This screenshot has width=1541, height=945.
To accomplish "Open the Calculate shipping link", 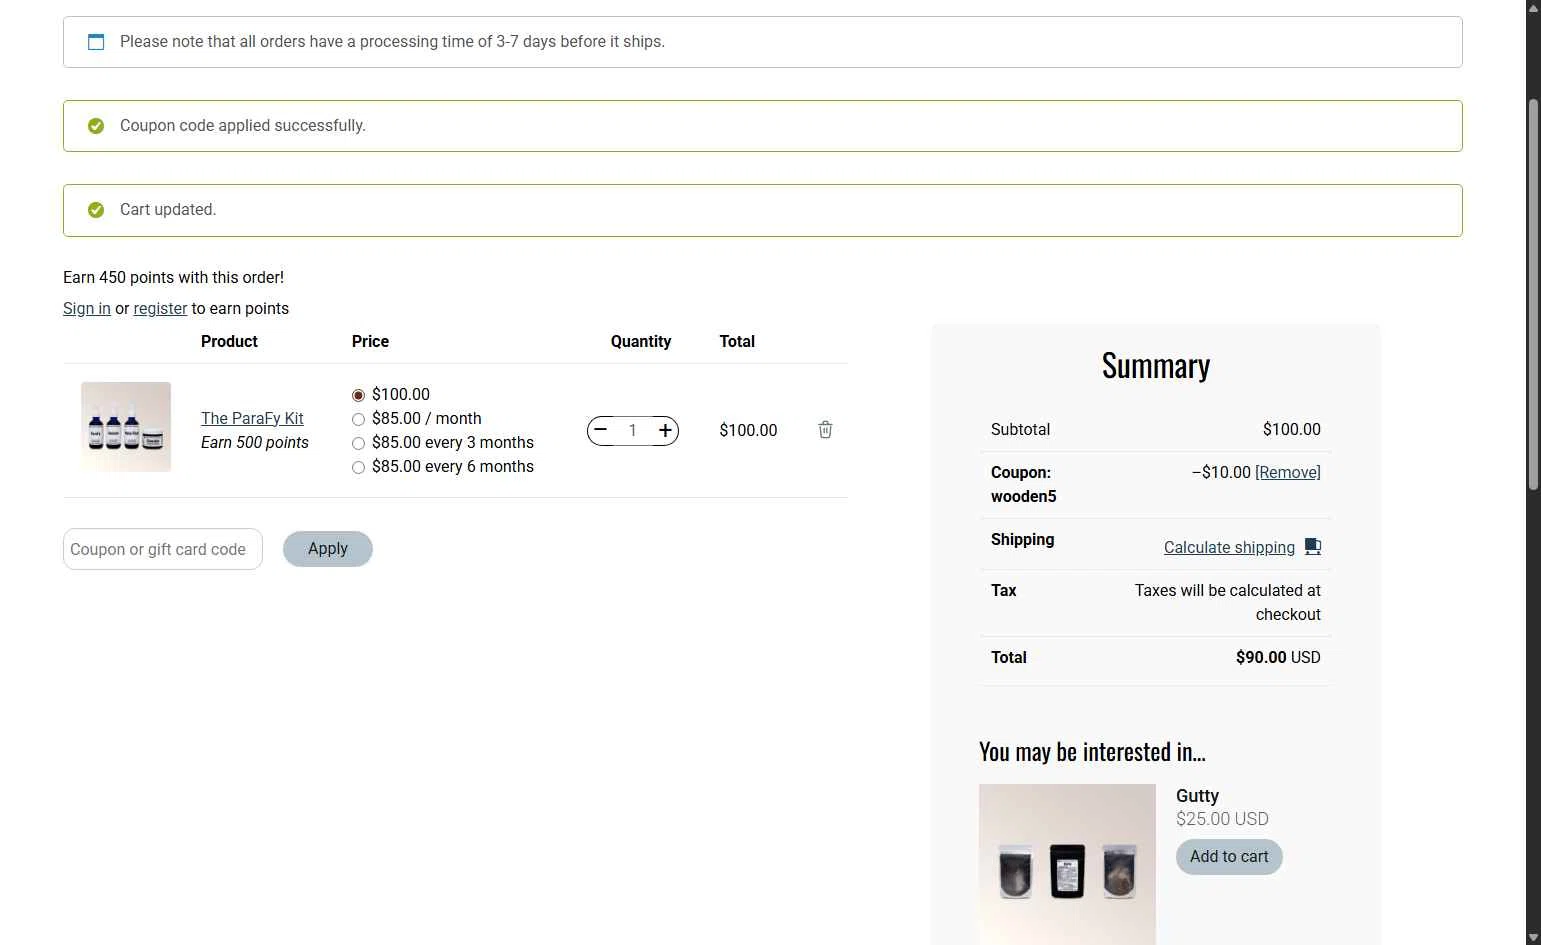I will pyautogui.click(x=1229, y=547).
